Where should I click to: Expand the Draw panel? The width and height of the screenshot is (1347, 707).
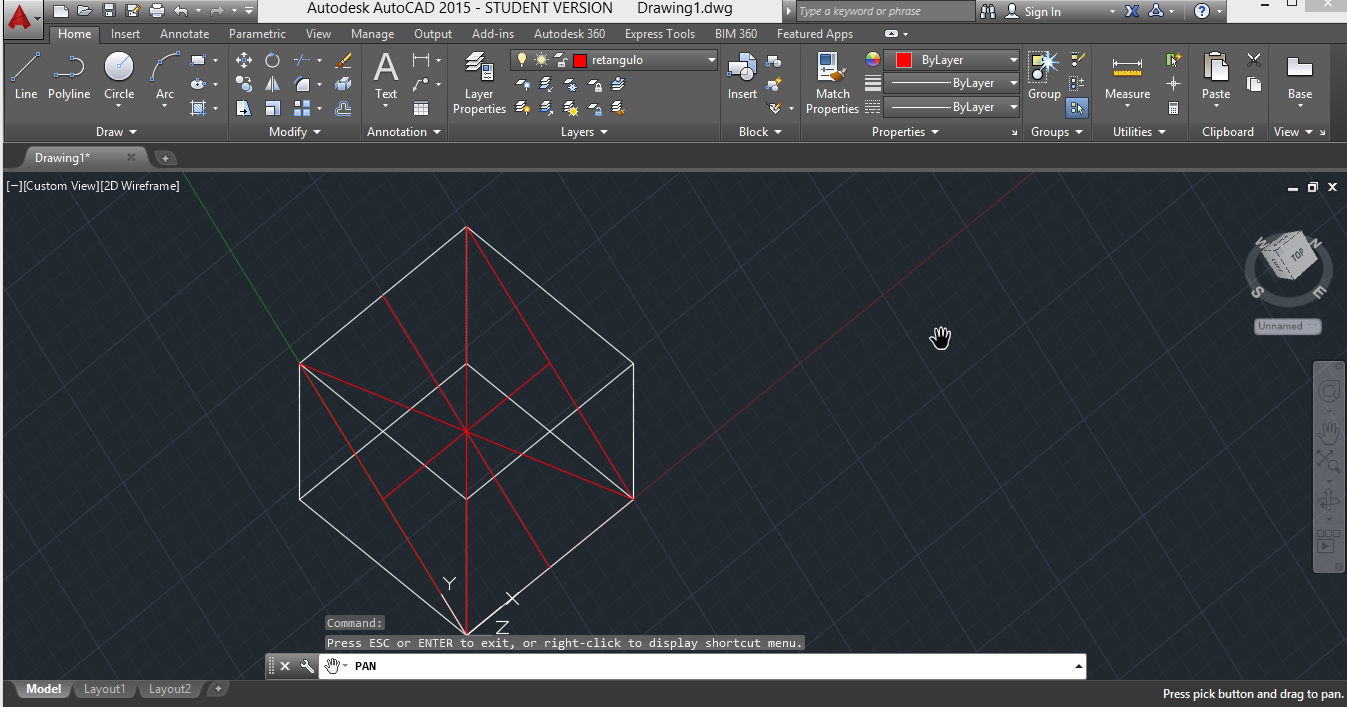point(116,132)
